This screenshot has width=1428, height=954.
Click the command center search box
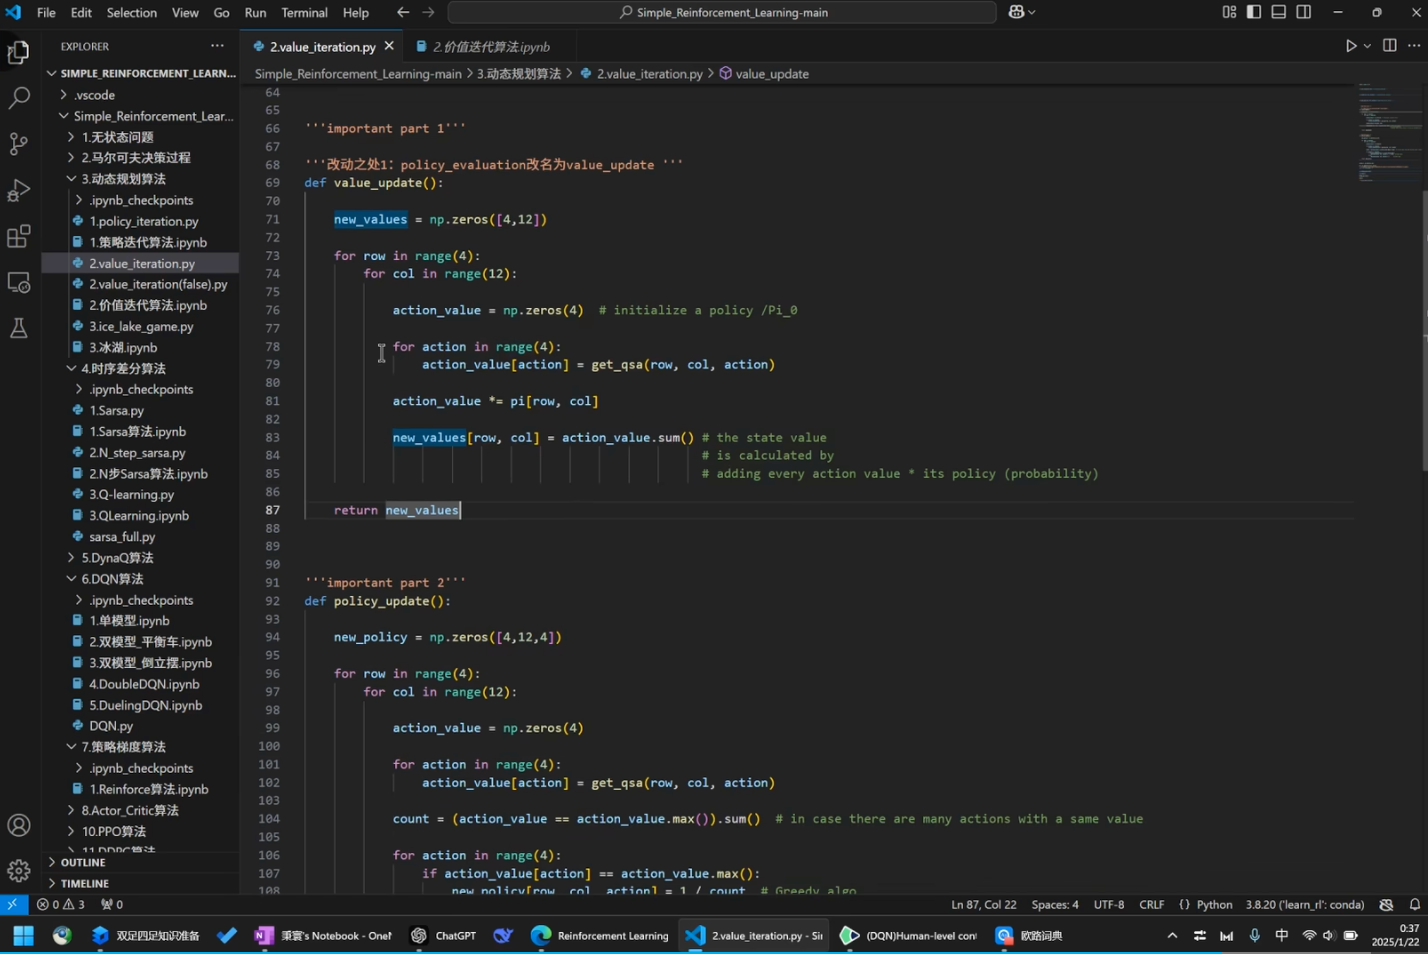pos(722,12)
